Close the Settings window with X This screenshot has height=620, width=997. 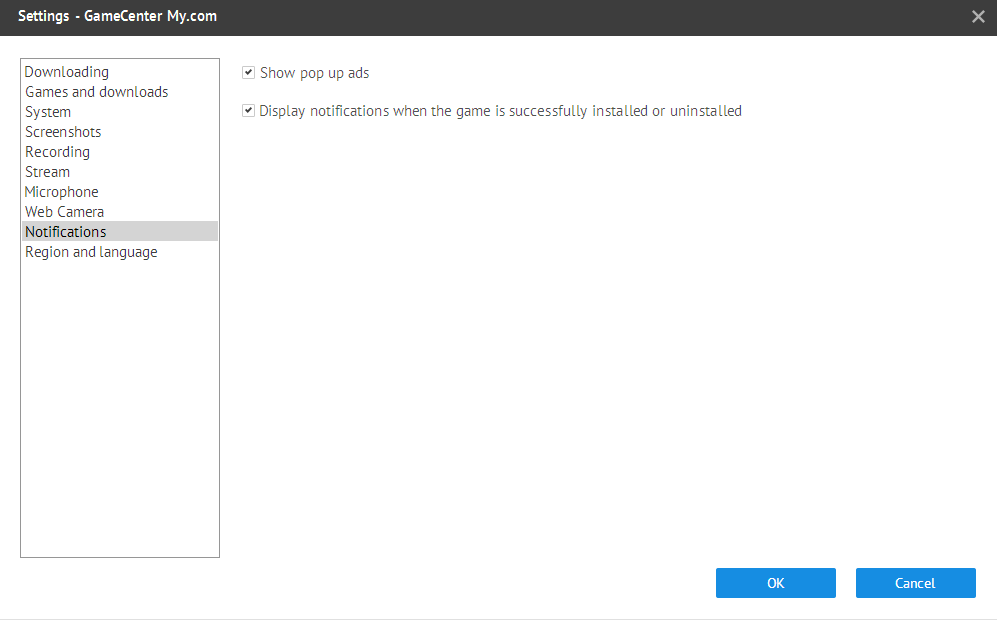point(978,17)
